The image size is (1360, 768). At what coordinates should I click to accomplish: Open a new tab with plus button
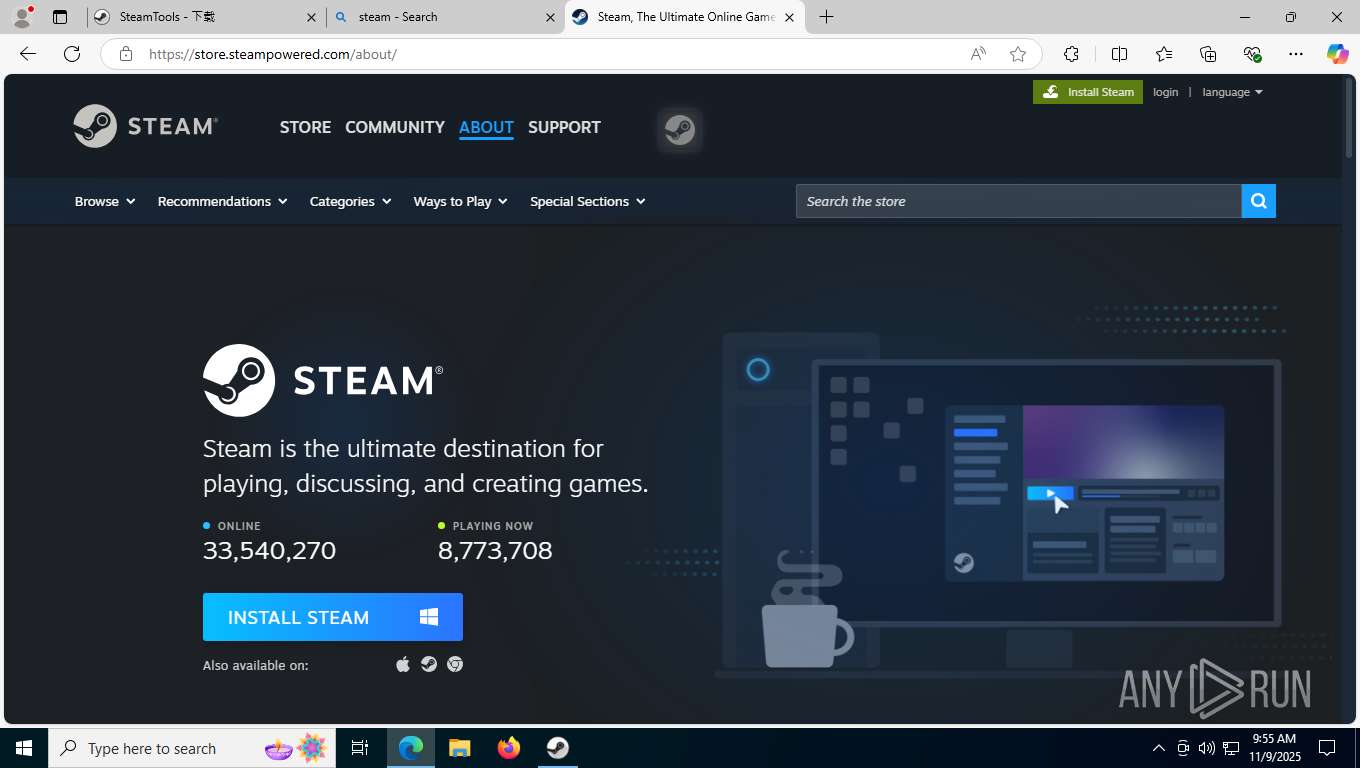tap(826, 17)
